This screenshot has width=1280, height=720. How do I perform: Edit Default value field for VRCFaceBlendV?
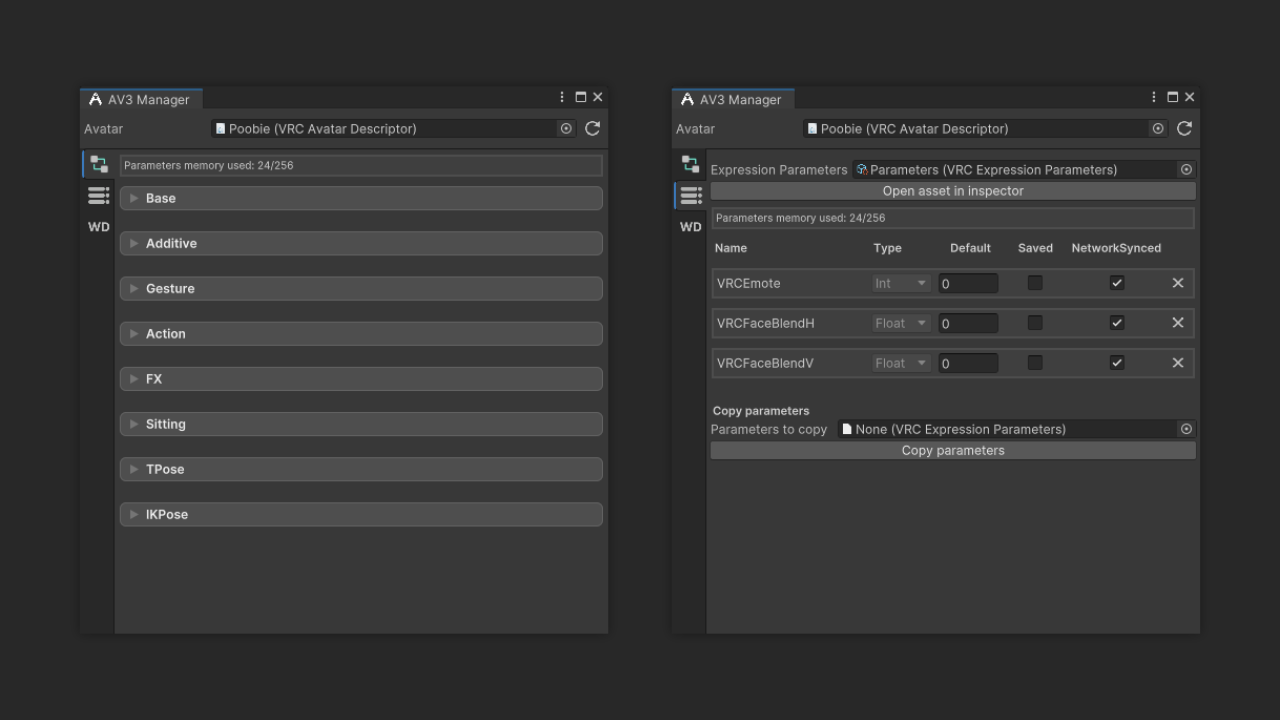pyautogui.click(x=968, y=363)
